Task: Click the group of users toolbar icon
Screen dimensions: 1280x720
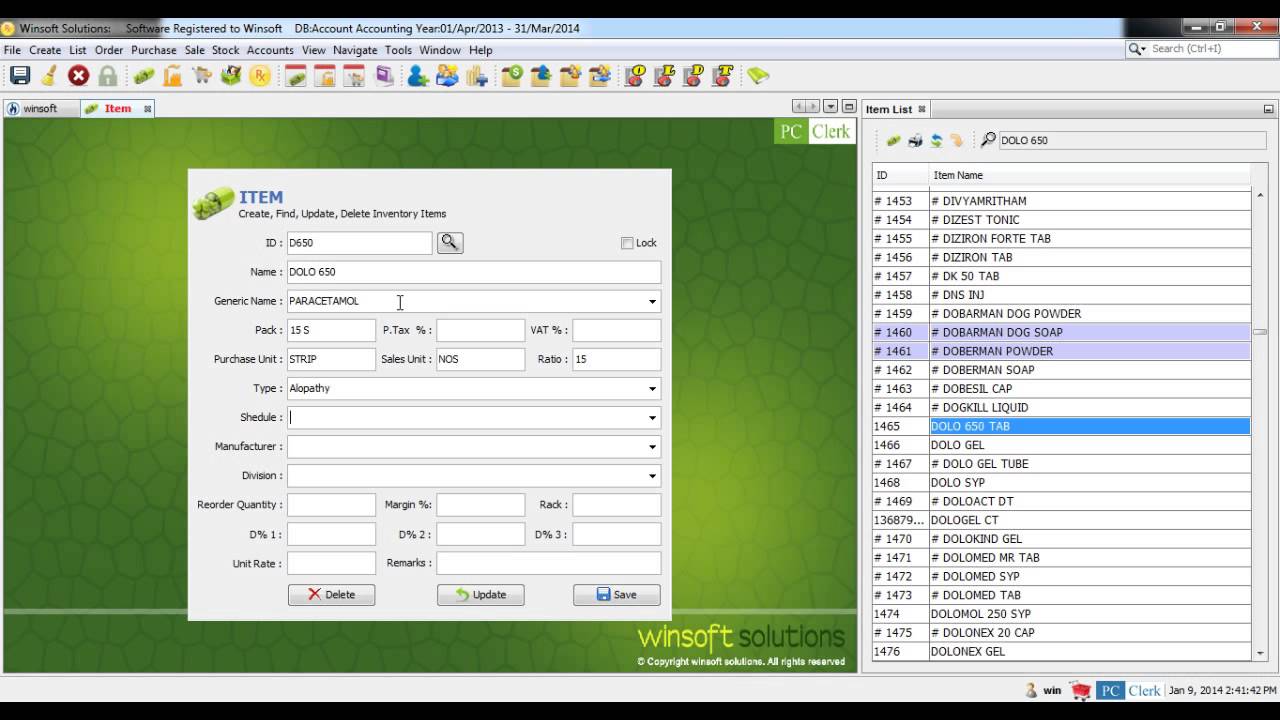Action: [447, 75]
